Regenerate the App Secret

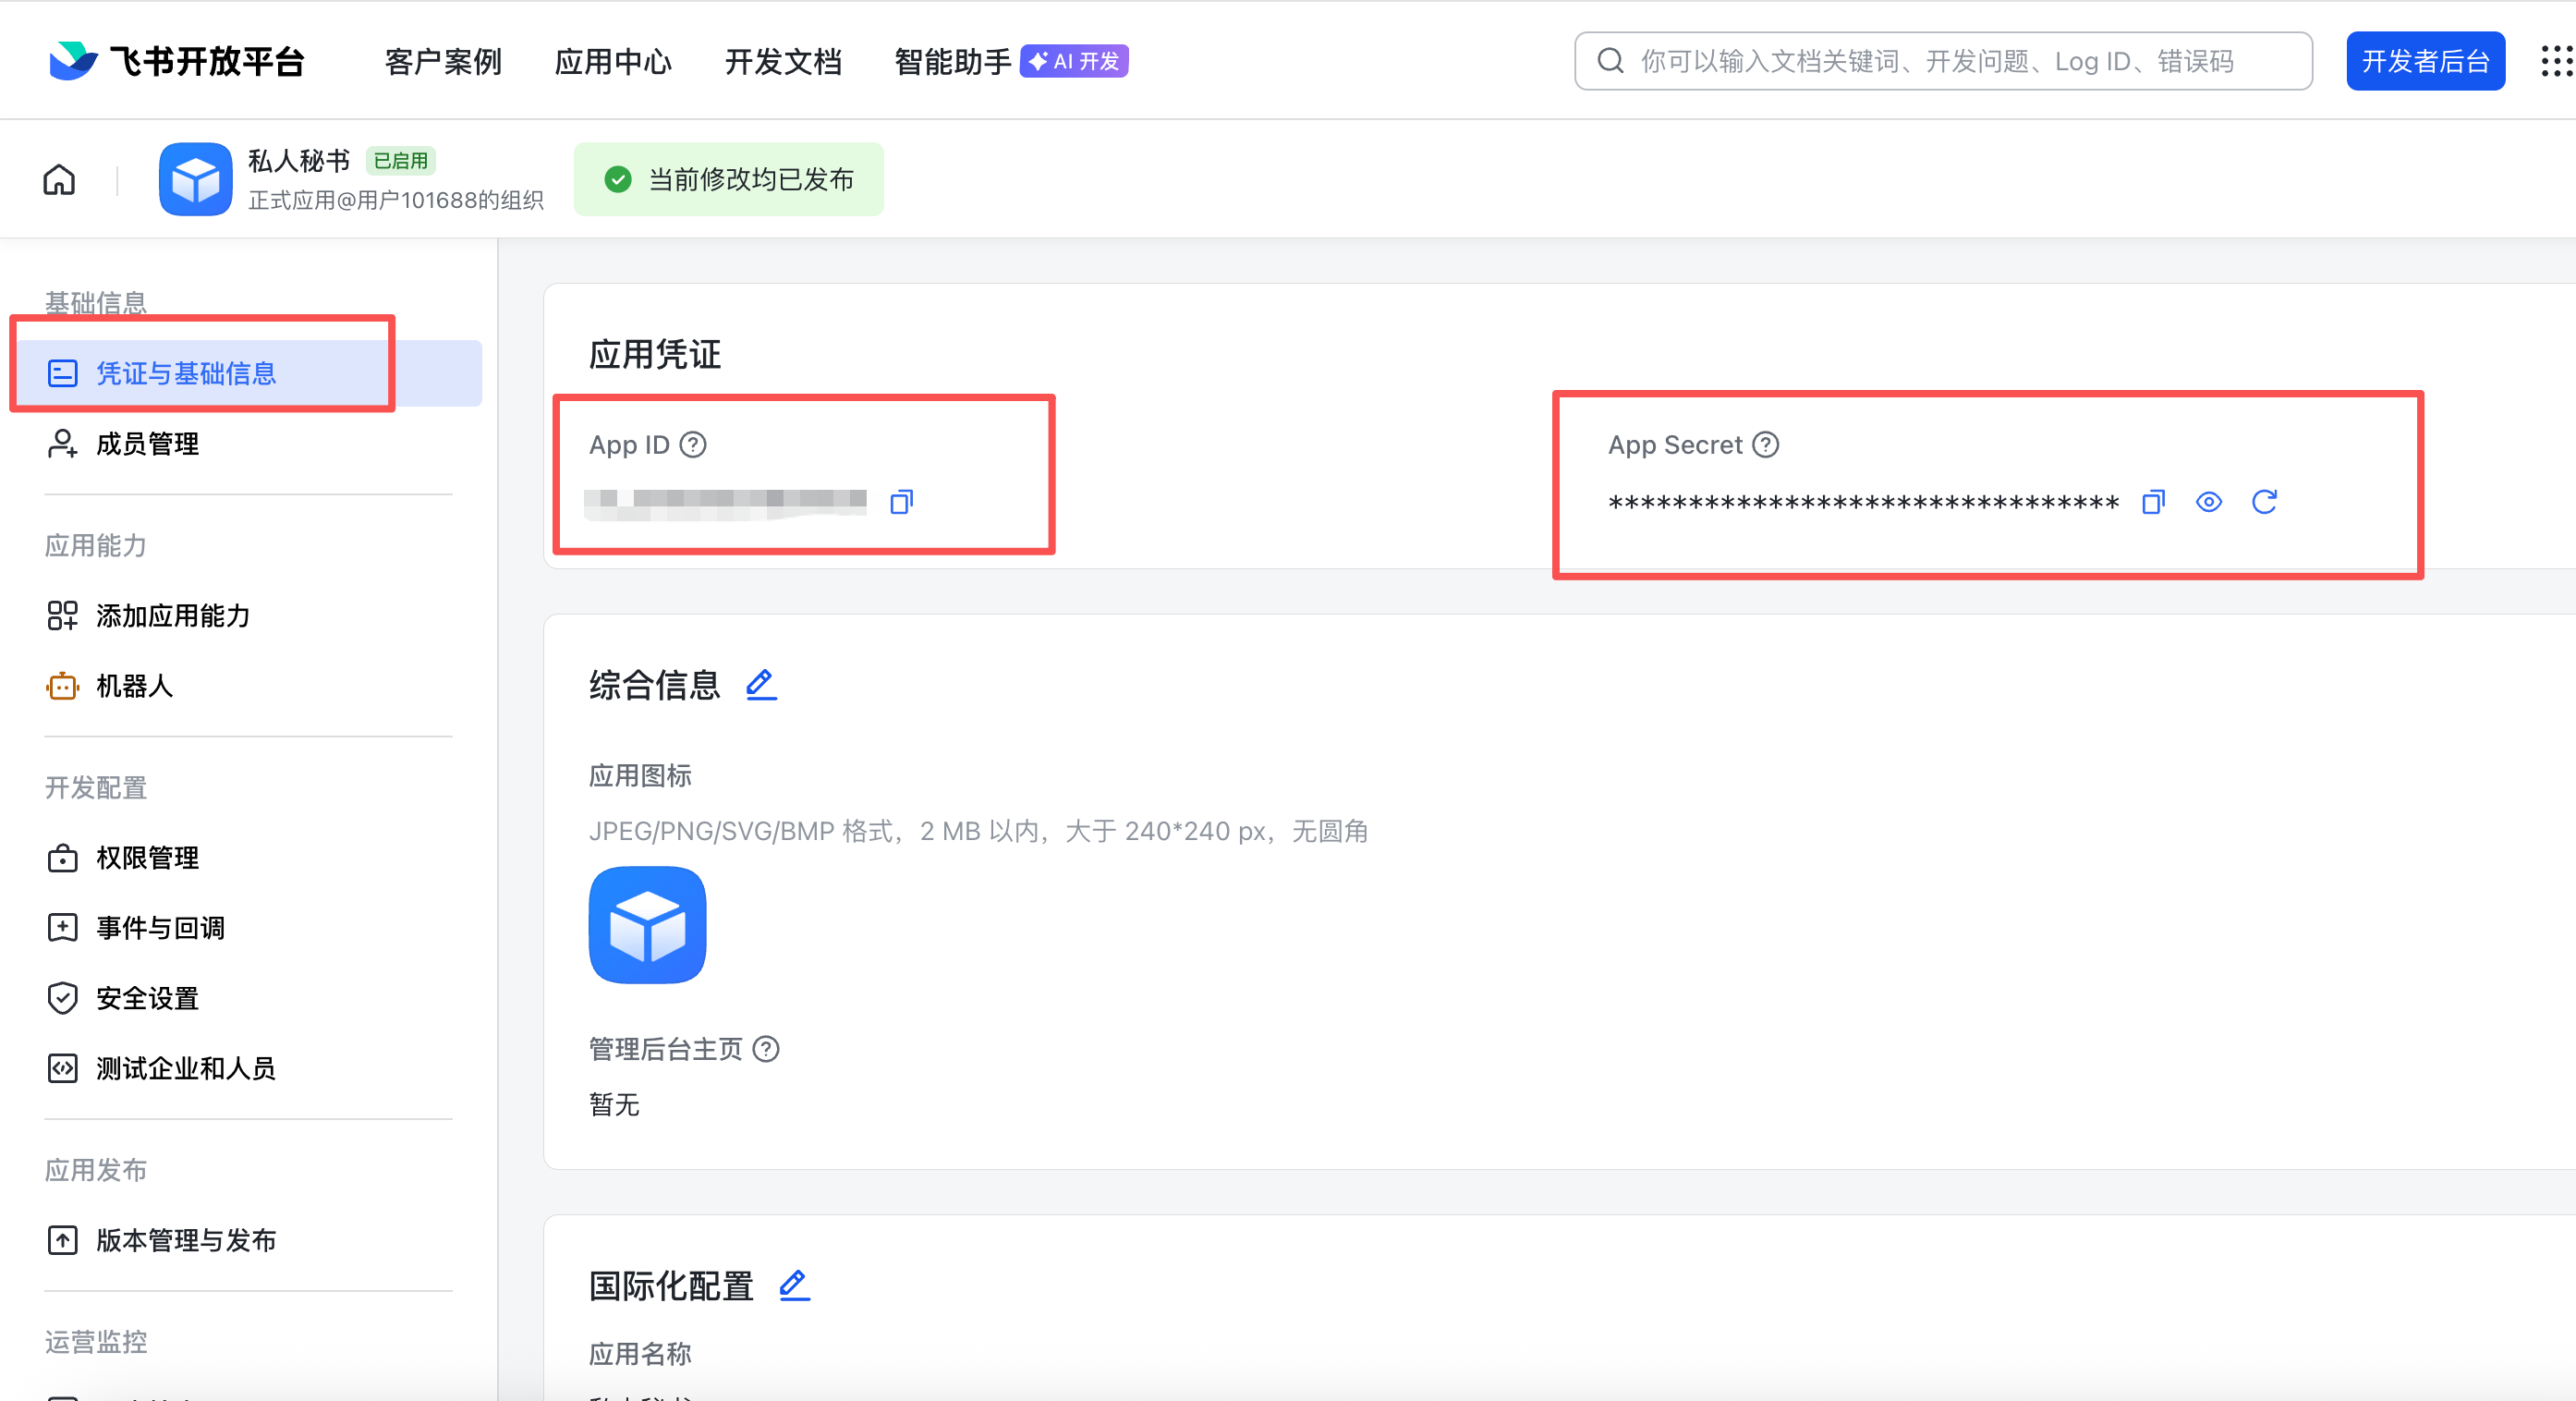point(2266,502)
